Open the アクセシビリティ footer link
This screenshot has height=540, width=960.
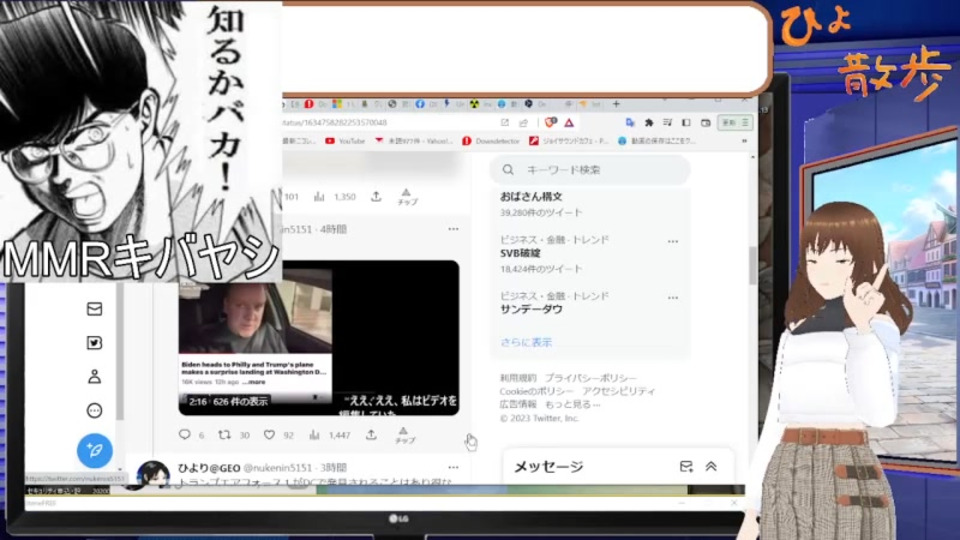[x=618, y=391]
